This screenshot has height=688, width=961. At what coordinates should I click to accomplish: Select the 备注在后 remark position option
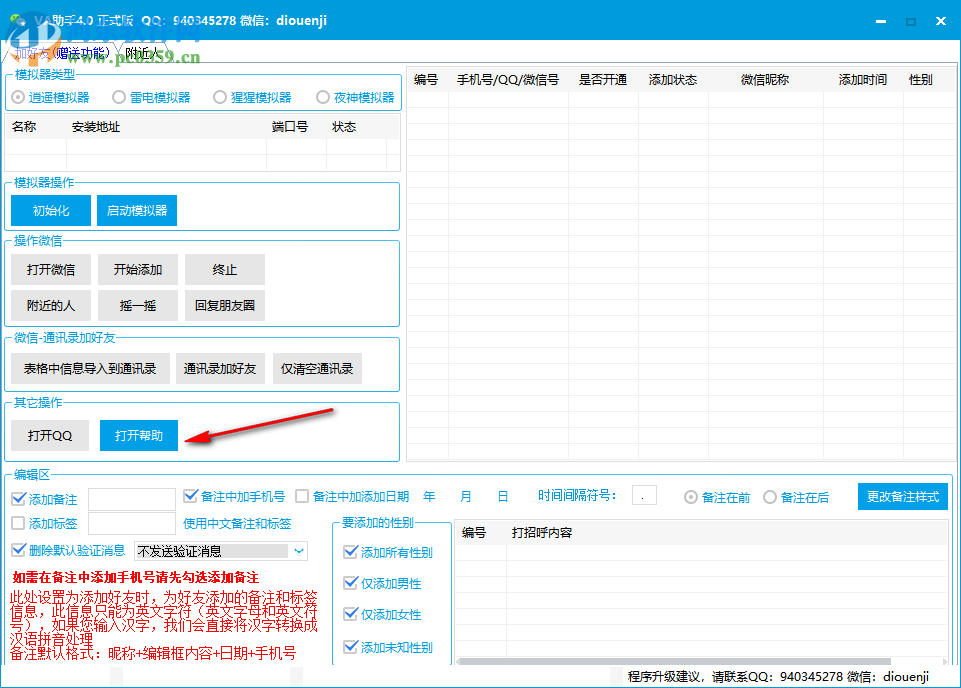770,496
